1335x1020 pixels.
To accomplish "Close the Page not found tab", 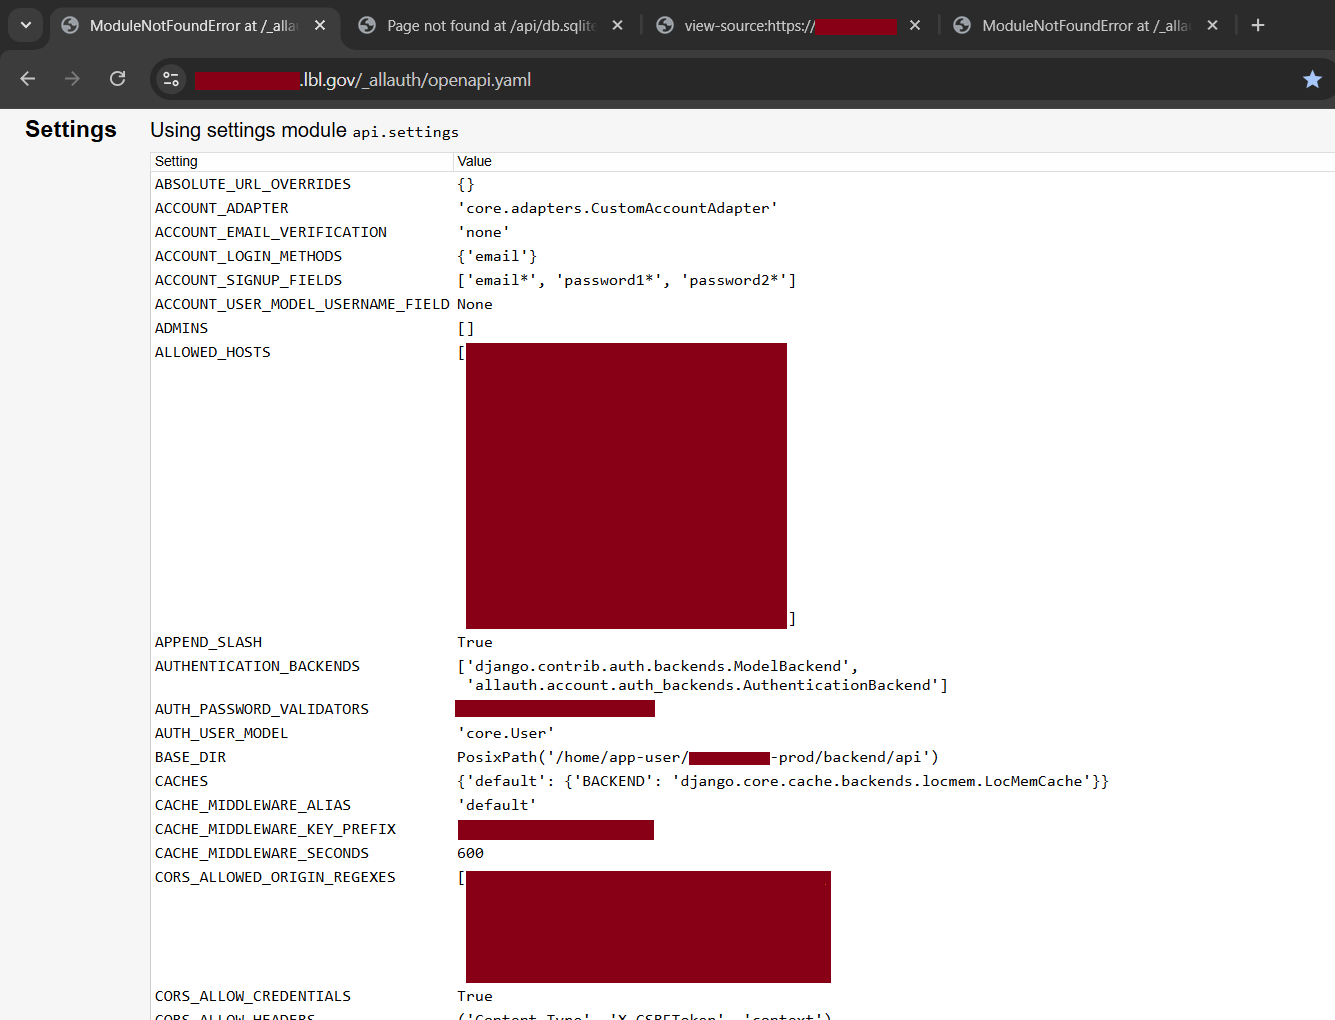I will tap(616, 26).
